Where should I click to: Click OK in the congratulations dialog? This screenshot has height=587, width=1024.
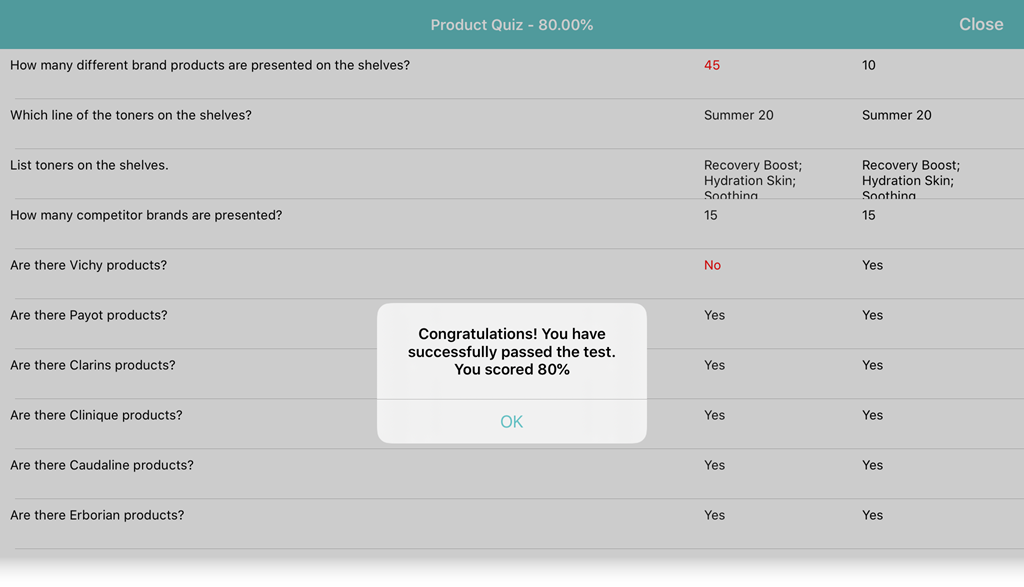511,422
